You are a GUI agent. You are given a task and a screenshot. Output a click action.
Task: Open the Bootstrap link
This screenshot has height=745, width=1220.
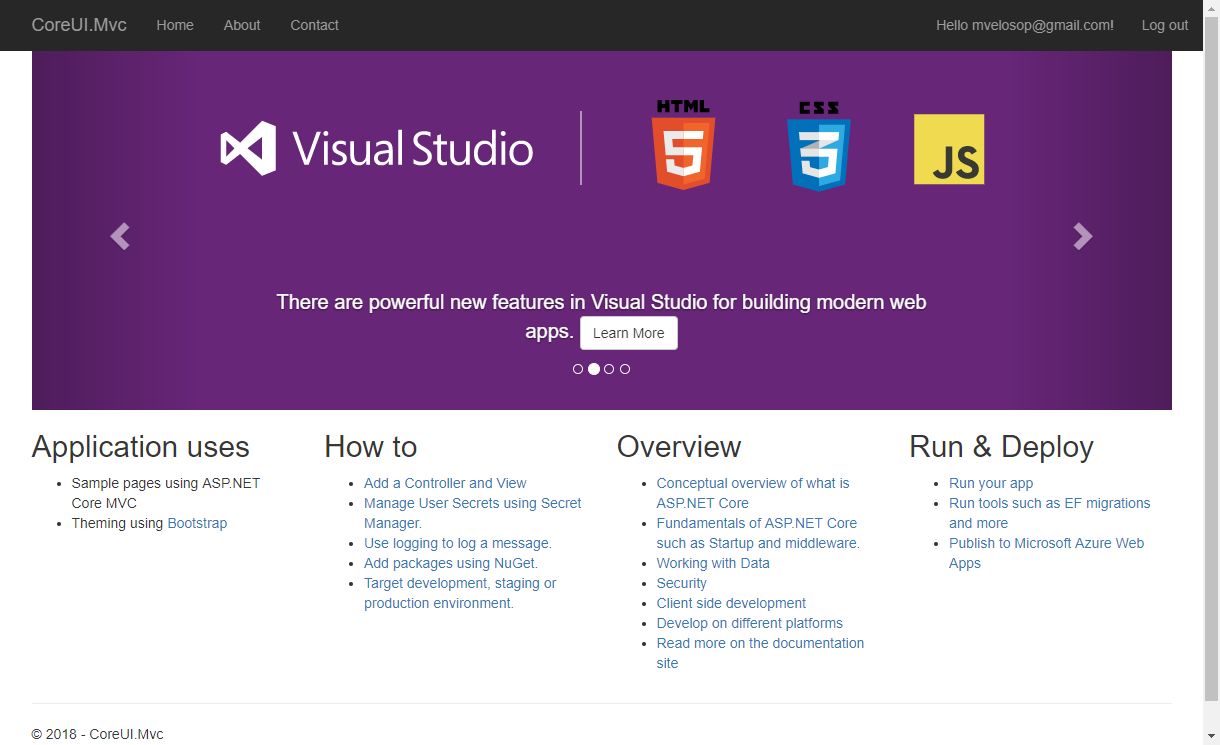point(197,523)
